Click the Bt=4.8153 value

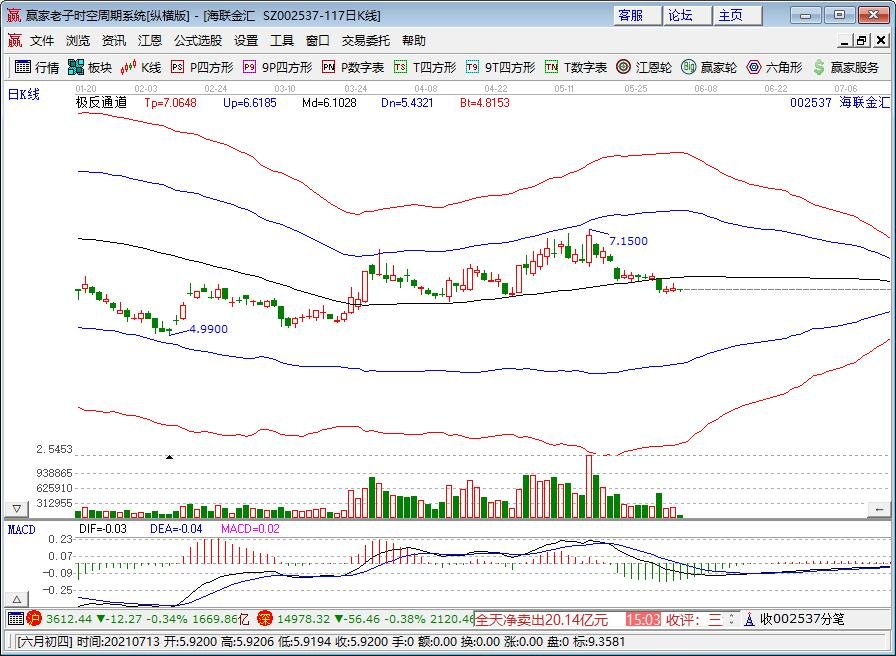point(485,103)
